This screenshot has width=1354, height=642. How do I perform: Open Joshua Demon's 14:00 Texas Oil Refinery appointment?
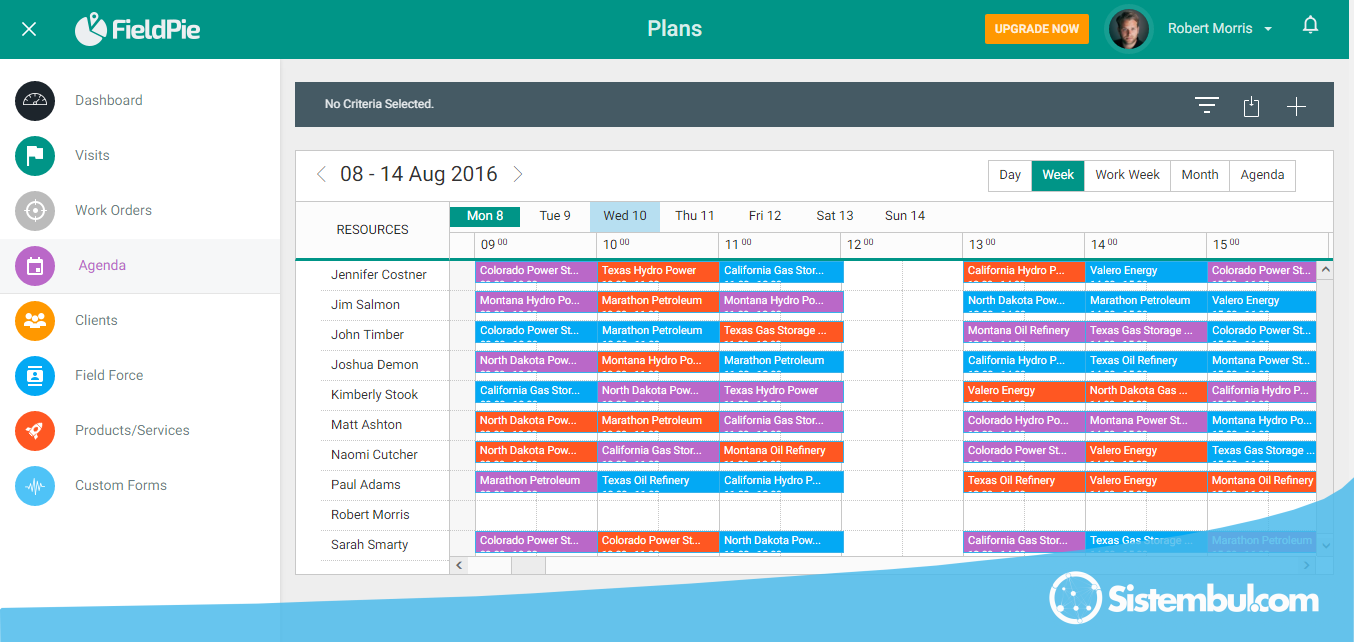pos(1147,361)
